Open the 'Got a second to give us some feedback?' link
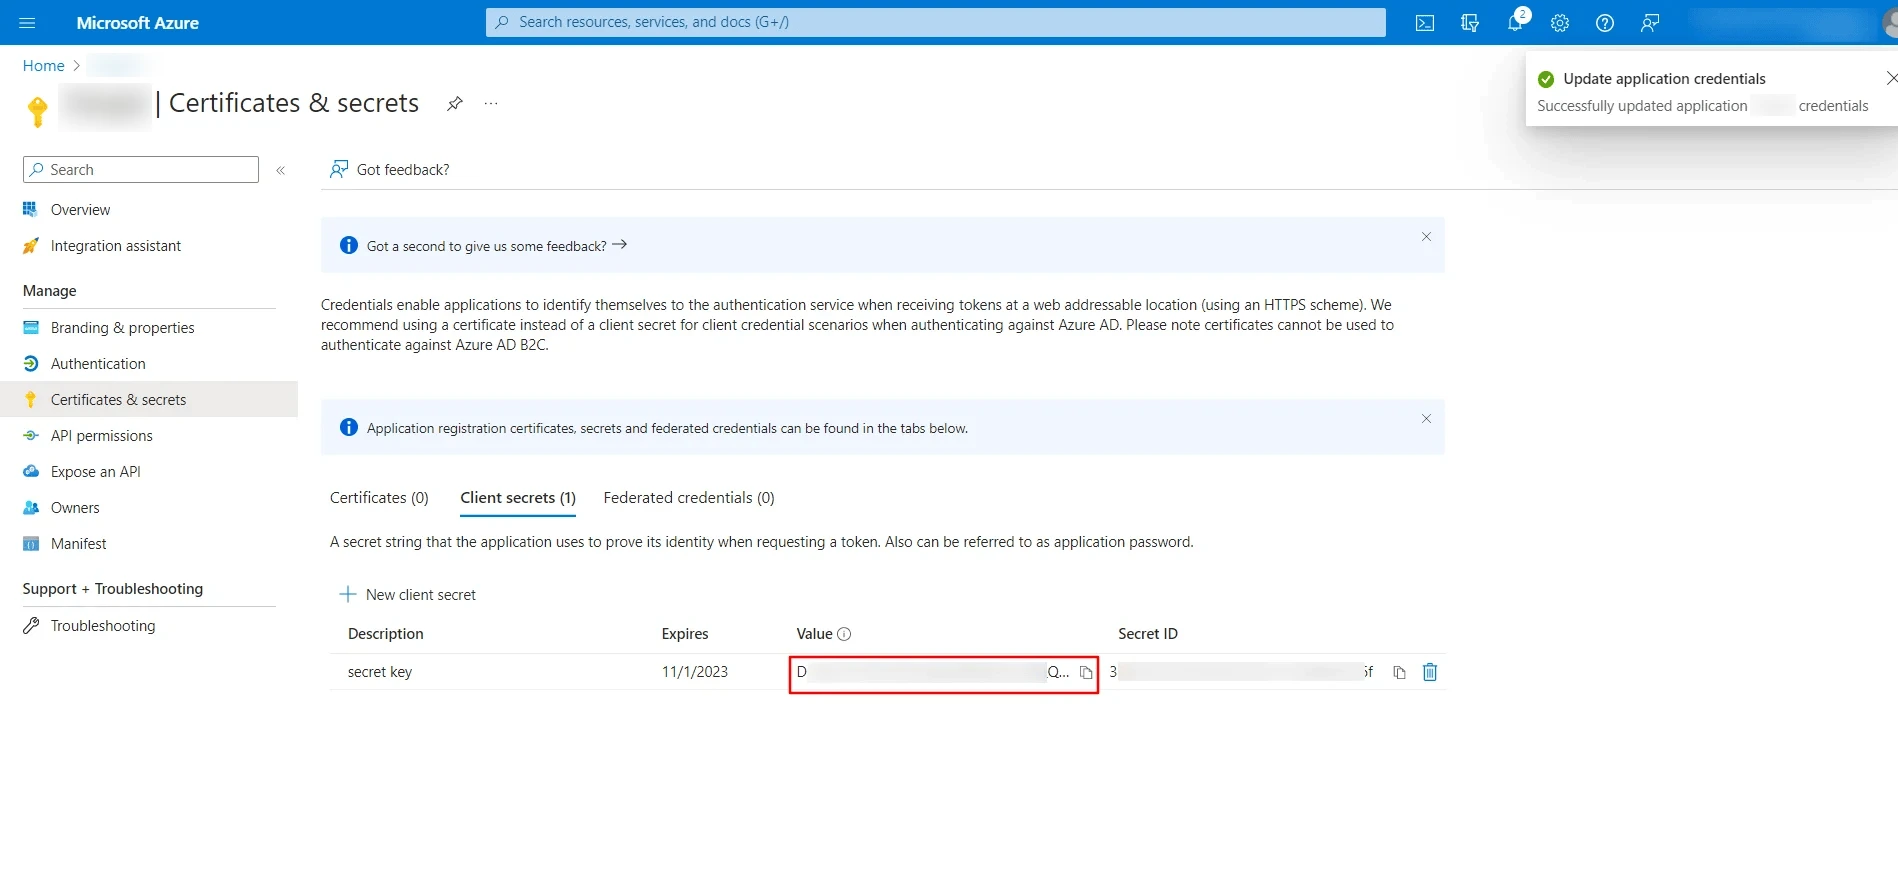The image size is (1898, 870). (x=497, y=246)
